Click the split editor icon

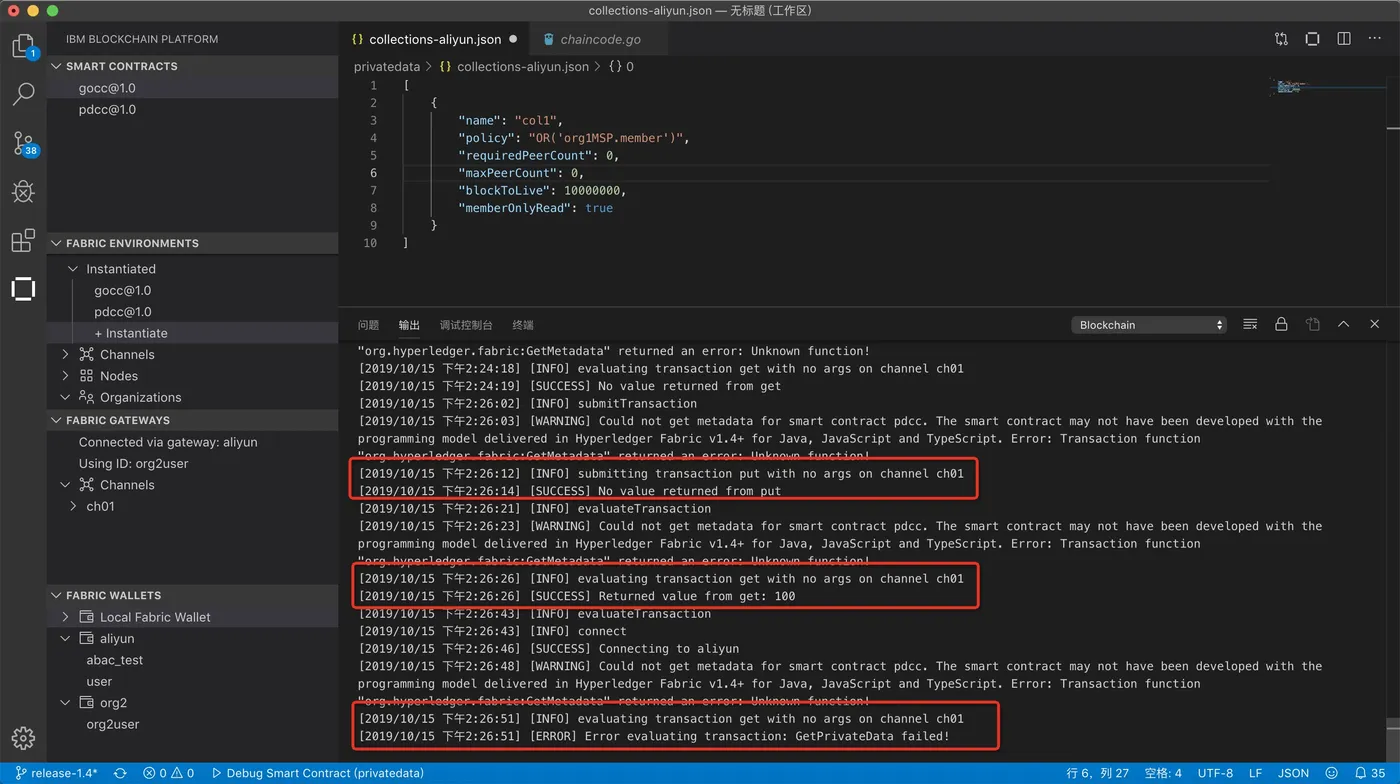click(1343, 39)
